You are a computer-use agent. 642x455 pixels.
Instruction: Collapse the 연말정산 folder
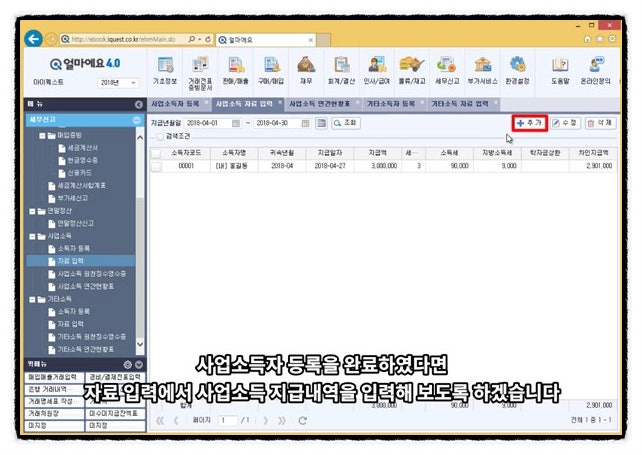point(32,211)
